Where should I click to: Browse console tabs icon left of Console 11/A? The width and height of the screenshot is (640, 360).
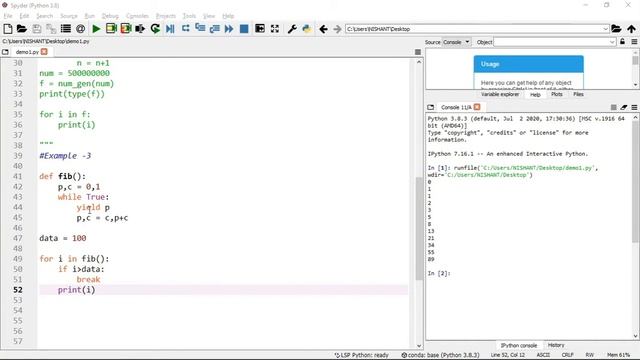pos(431,107)
